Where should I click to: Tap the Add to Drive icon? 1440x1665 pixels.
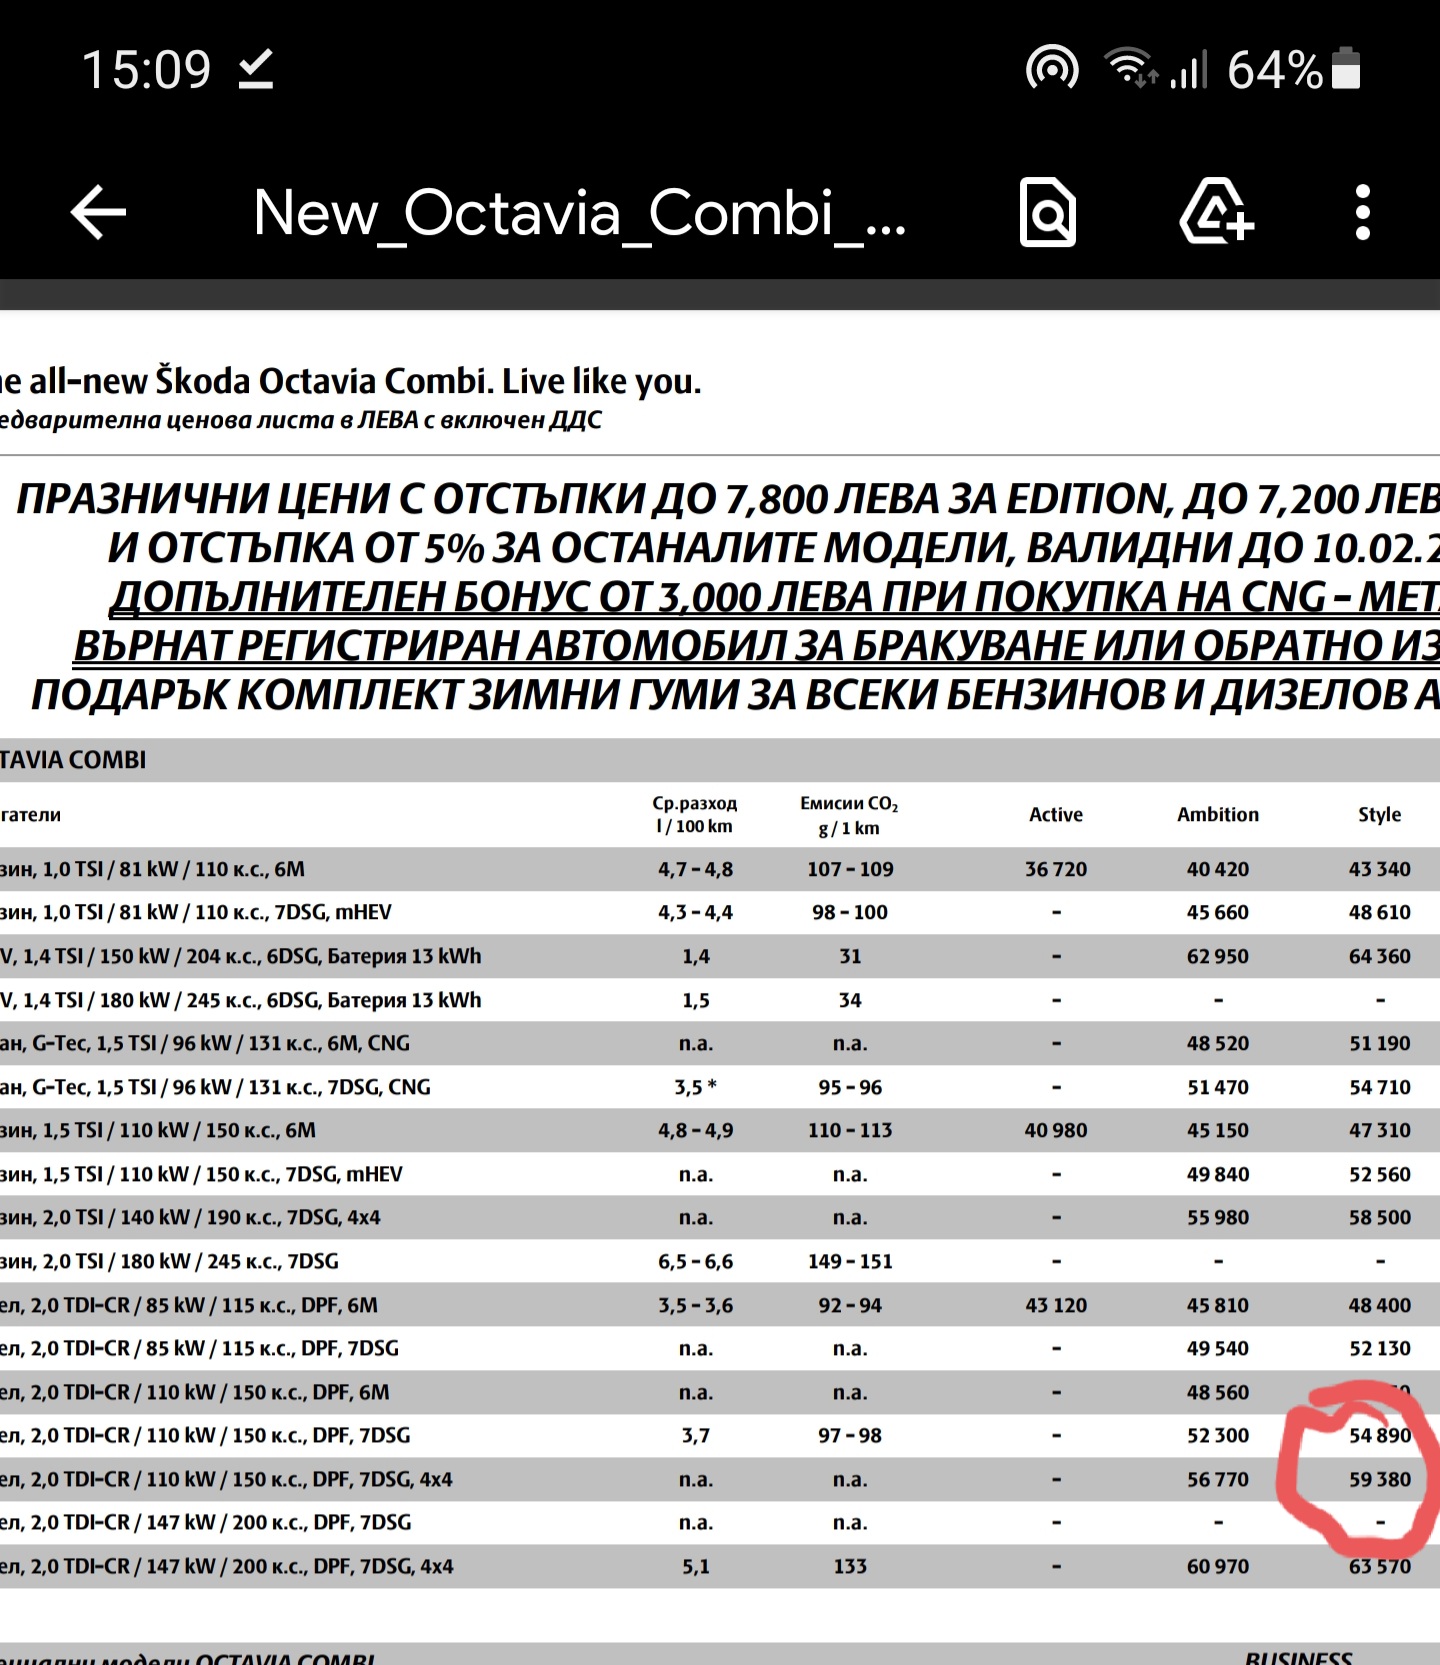click(x=1215, y=212)
